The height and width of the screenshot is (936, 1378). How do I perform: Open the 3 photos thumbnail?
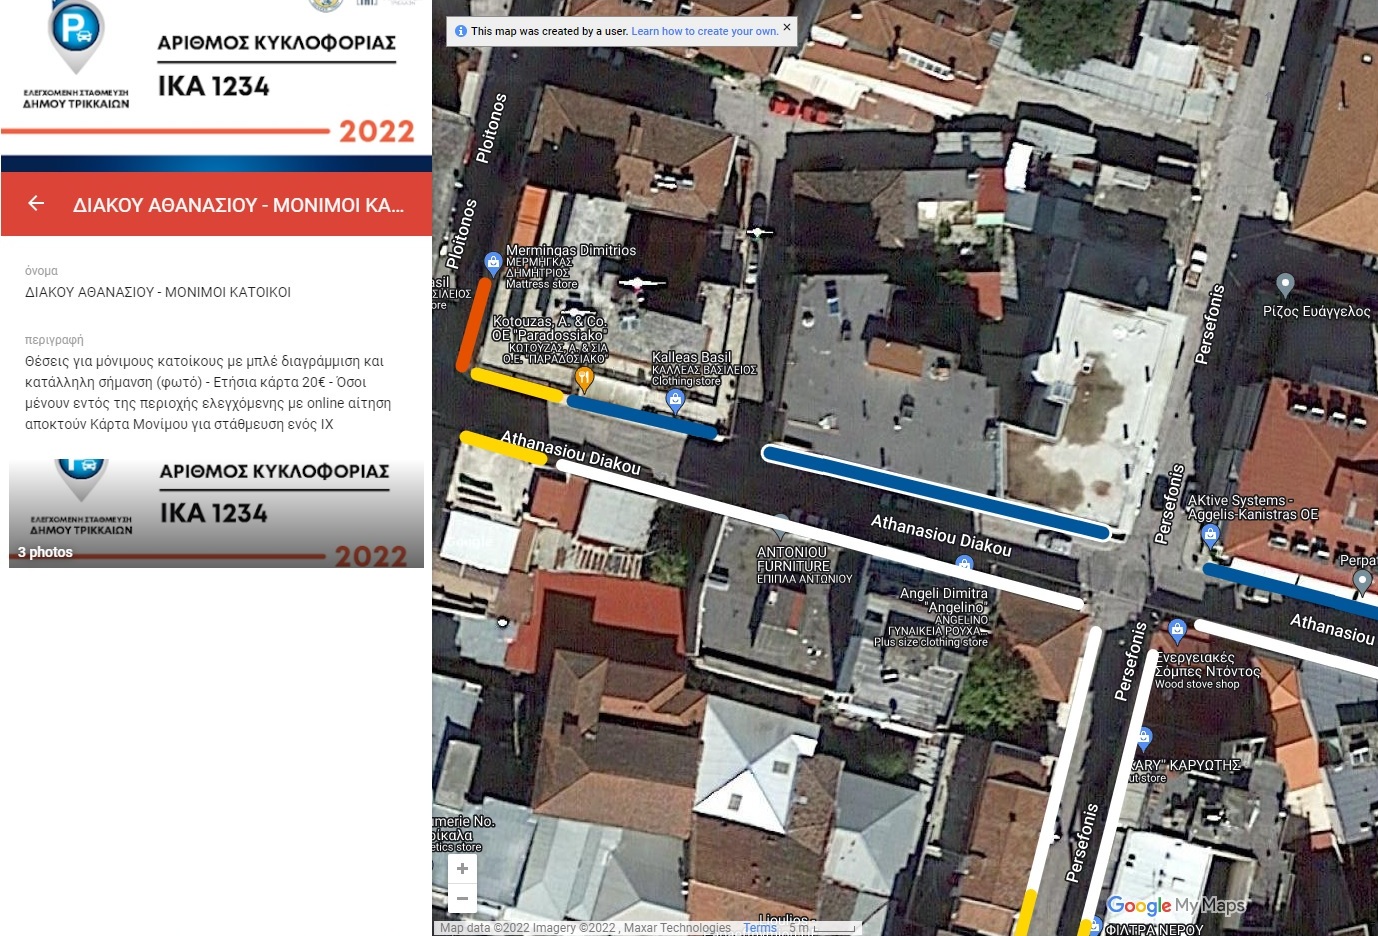[x=216, y=513]
